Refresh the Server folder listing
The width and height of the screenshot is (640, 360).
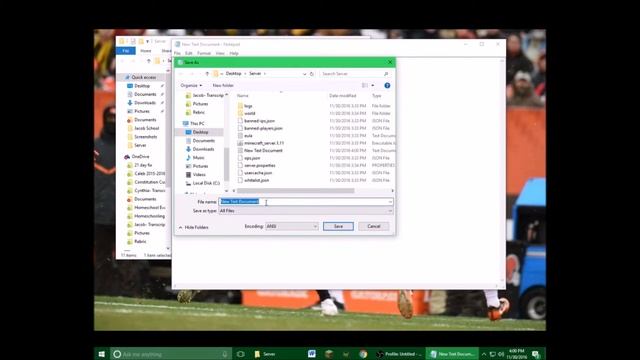point(311,74)
